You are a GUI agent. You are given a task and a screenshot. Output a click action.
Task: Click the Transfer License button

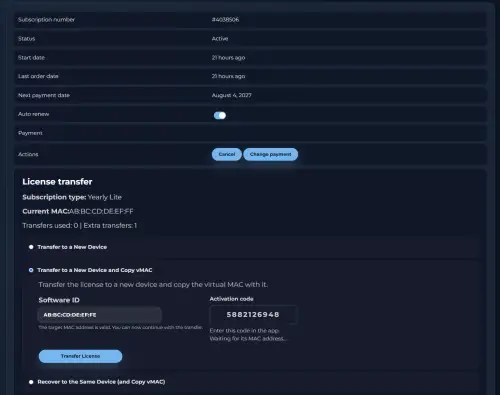click(x=80, y=356)
